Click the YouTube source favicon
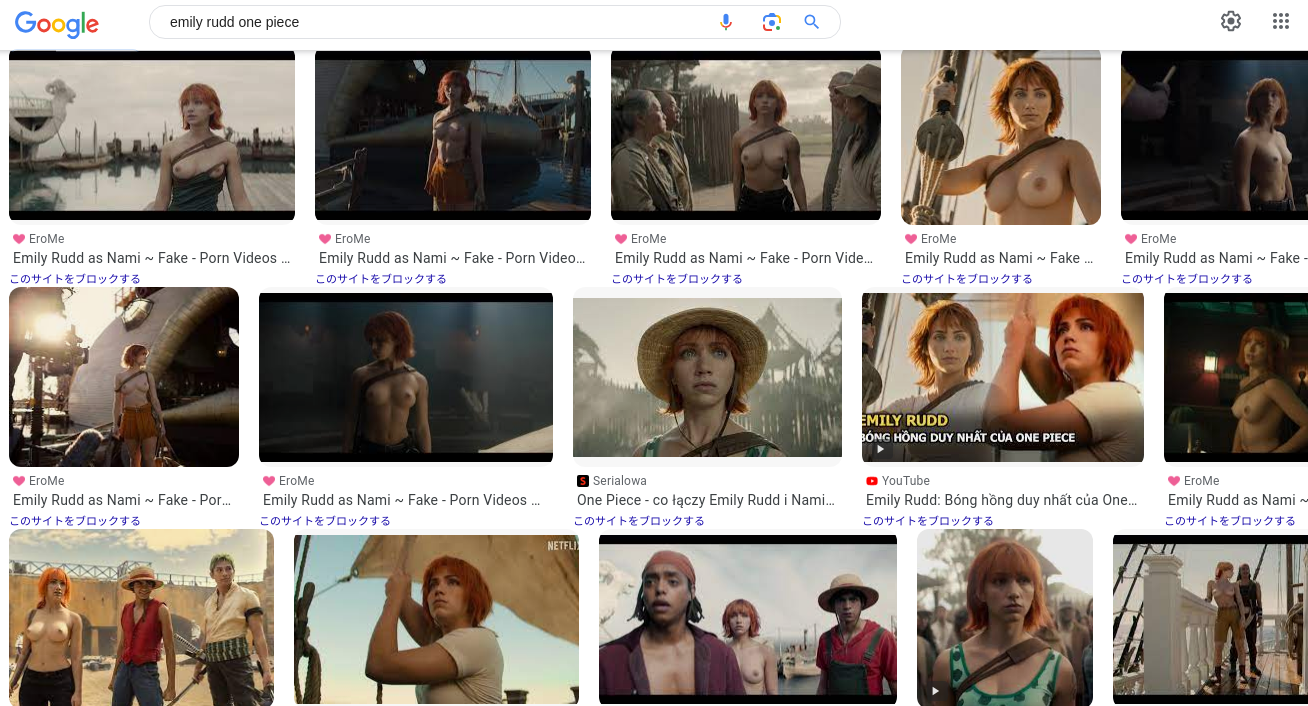The width and height of the screenshot is (1308, 706). point(872,481)
